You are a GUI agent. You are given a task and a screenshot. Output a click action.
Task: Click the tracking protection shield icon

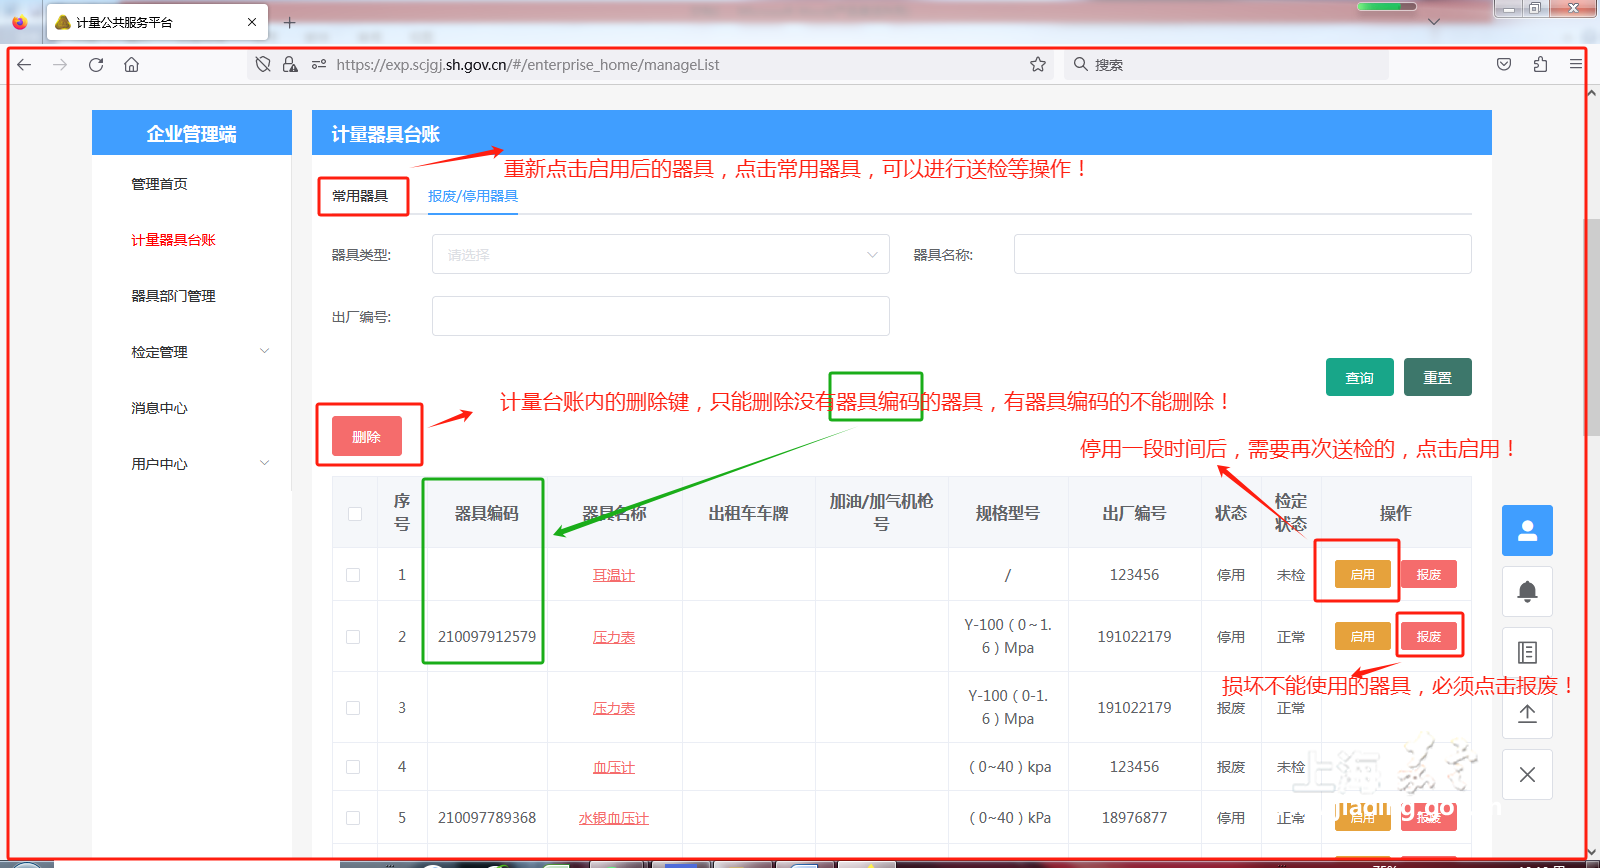pos(263,64)
